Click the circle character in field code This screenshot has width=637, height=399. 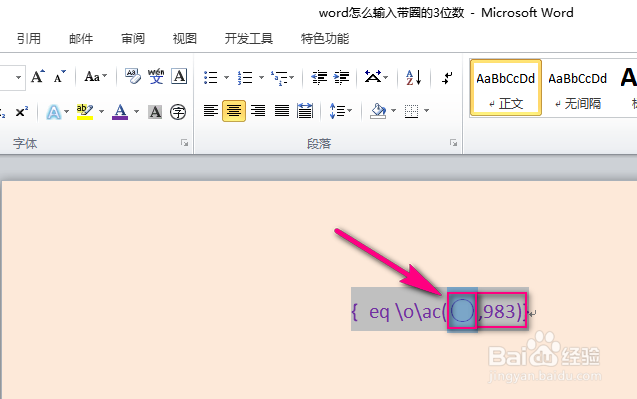click(462, 311)
